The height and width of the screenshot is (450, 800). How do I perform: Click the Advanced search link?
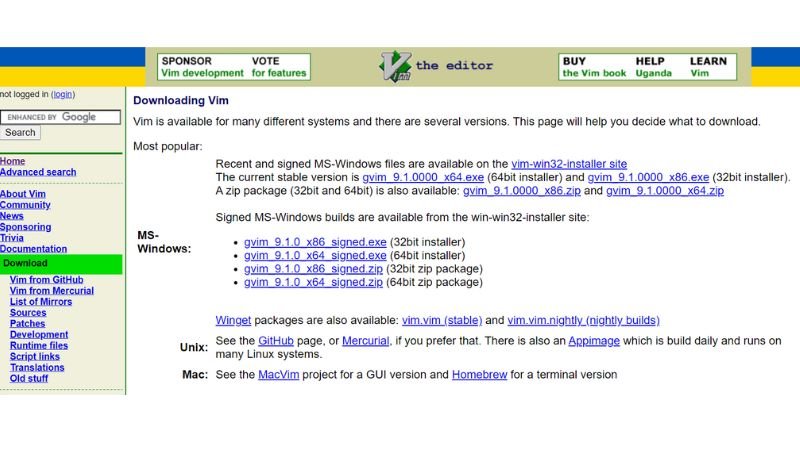click(x=38, y=172)
